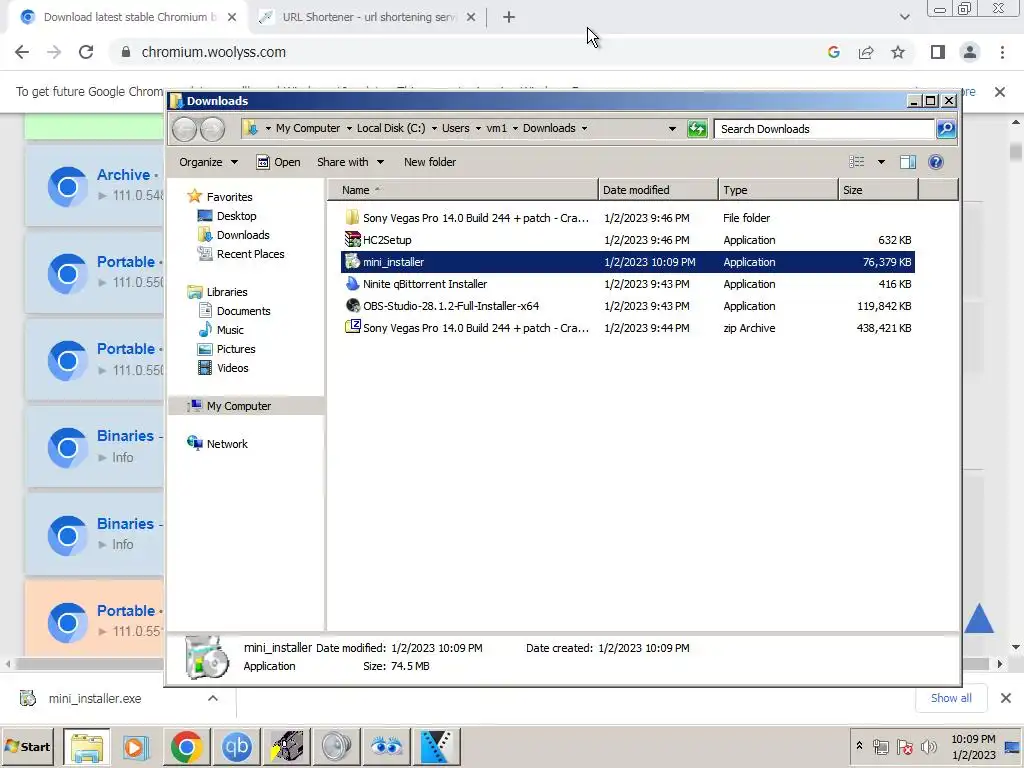
Task: Open the Chrome profile avatar
Action: tap(970, 52)
